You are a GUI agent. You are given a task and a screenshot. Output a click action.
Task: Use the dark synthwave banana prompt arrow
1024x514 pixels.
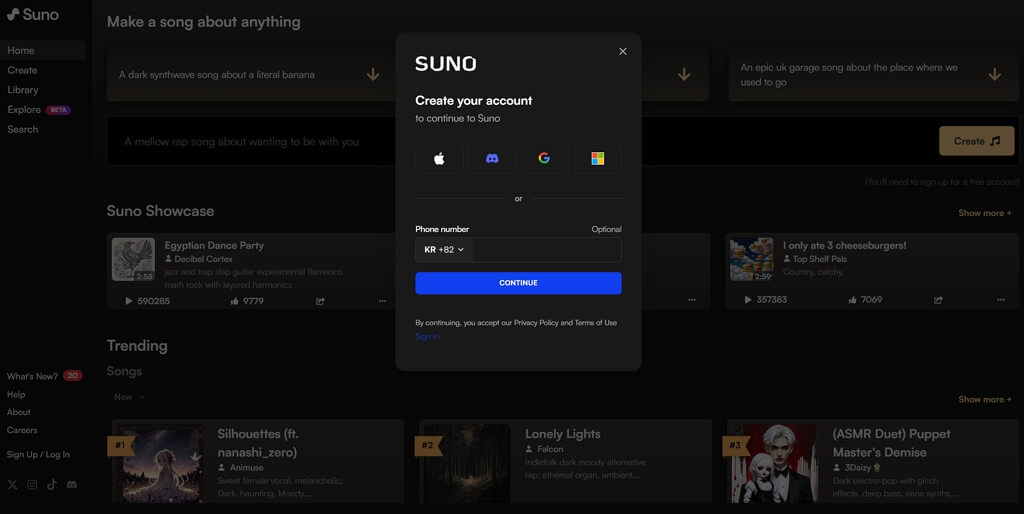pyautogui.click(x=373, y=75)
